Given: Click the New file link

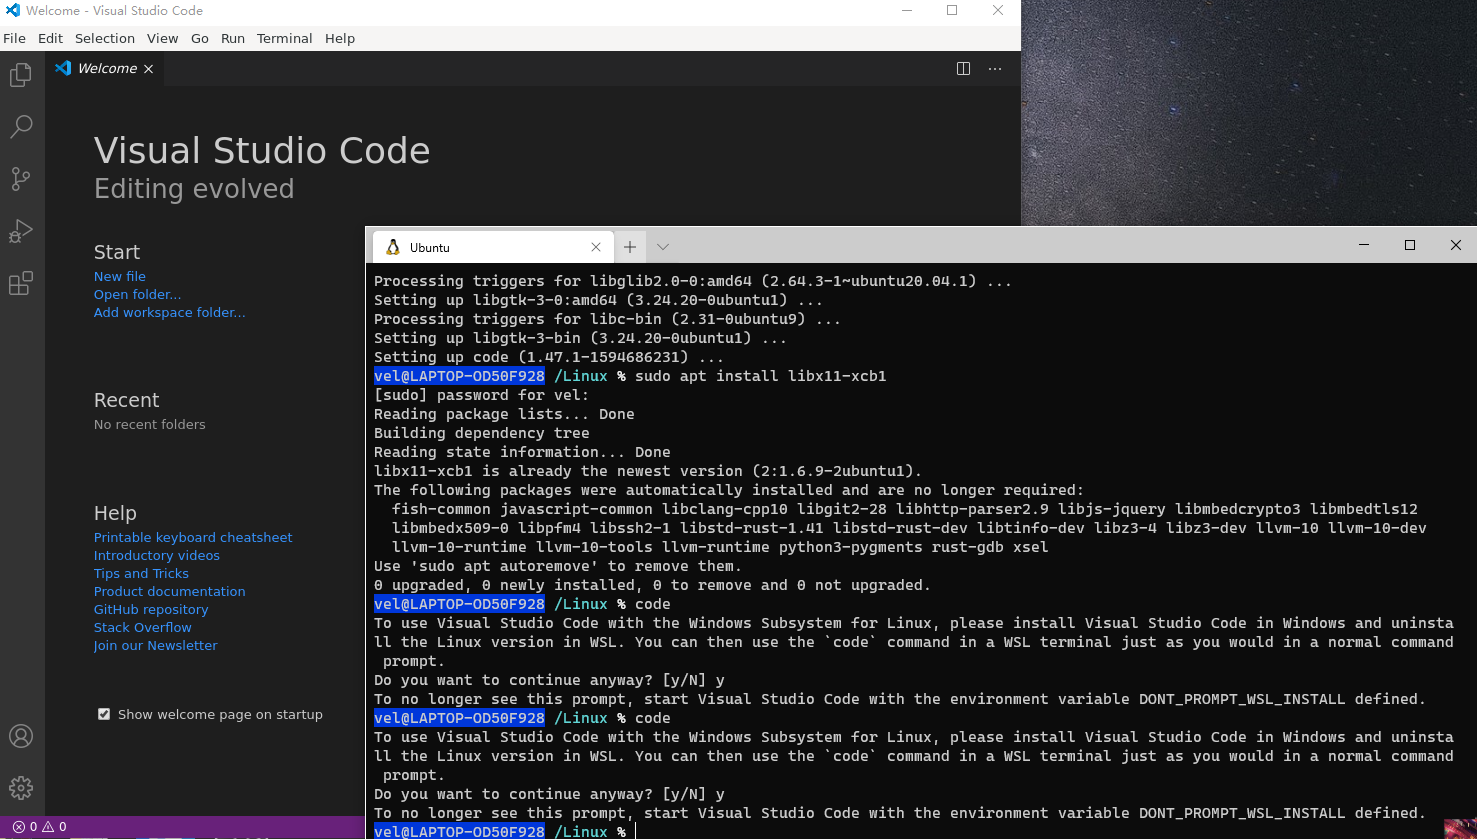Looking at the screenshot, I should pos(119,276).
